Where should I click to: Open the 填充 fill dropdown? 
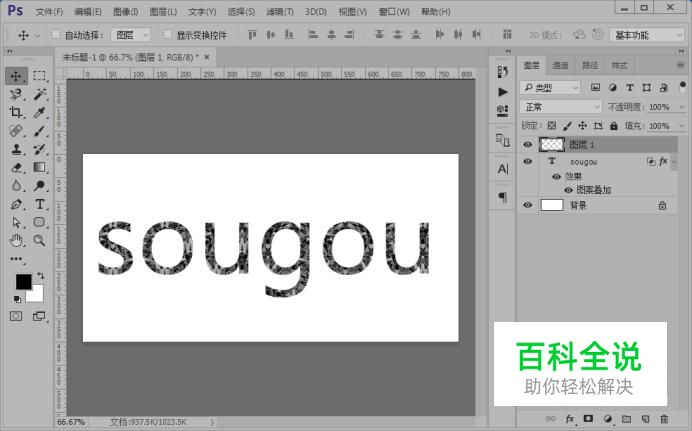[681, 126]
